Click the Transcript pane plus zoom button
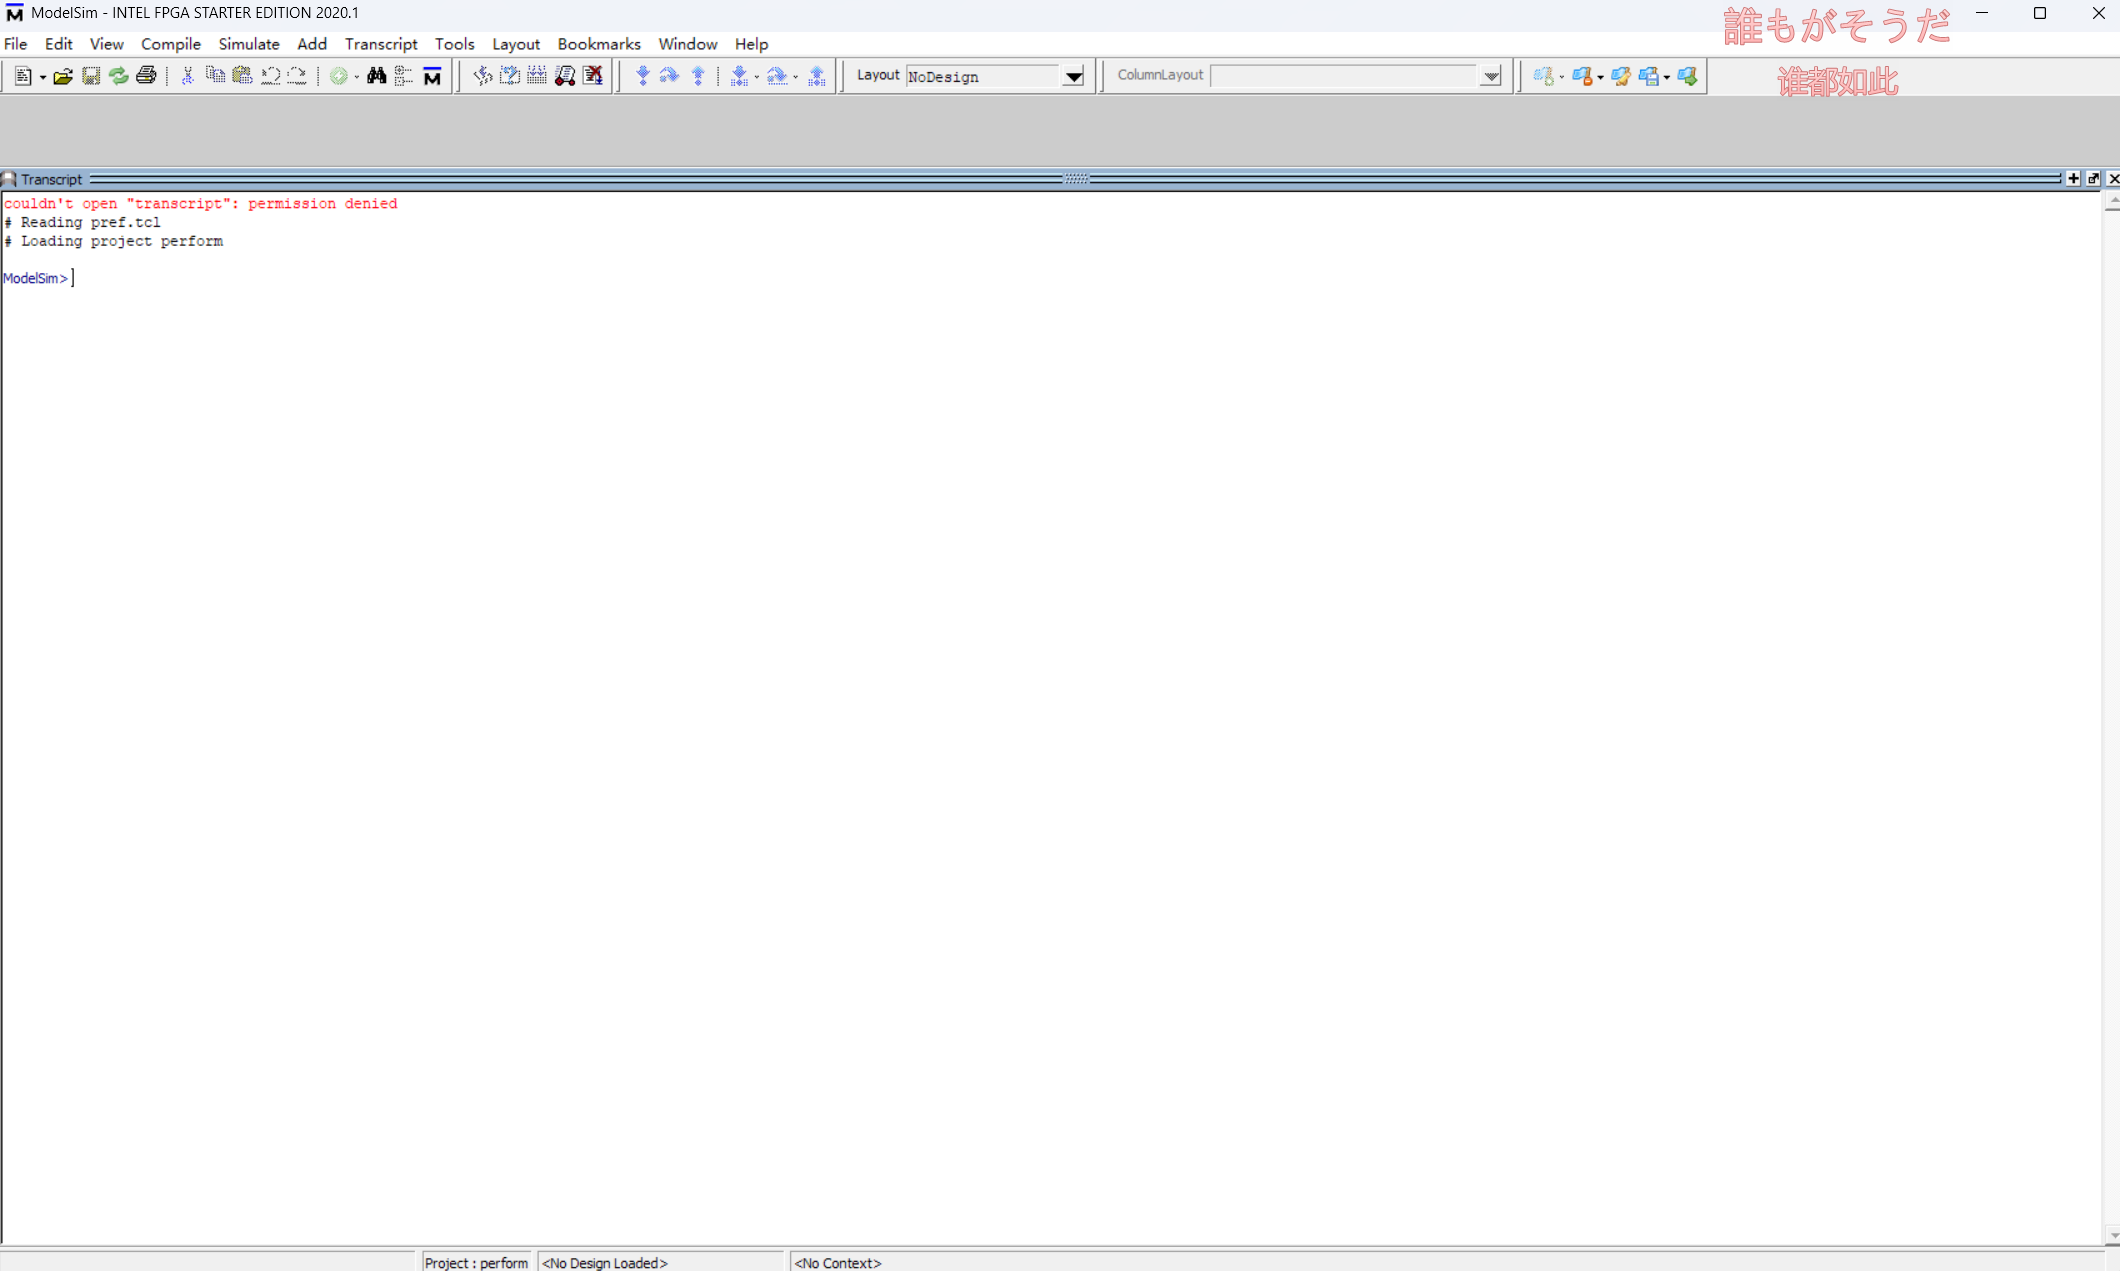The image size is (2120, 1271). pos(2073,178)
